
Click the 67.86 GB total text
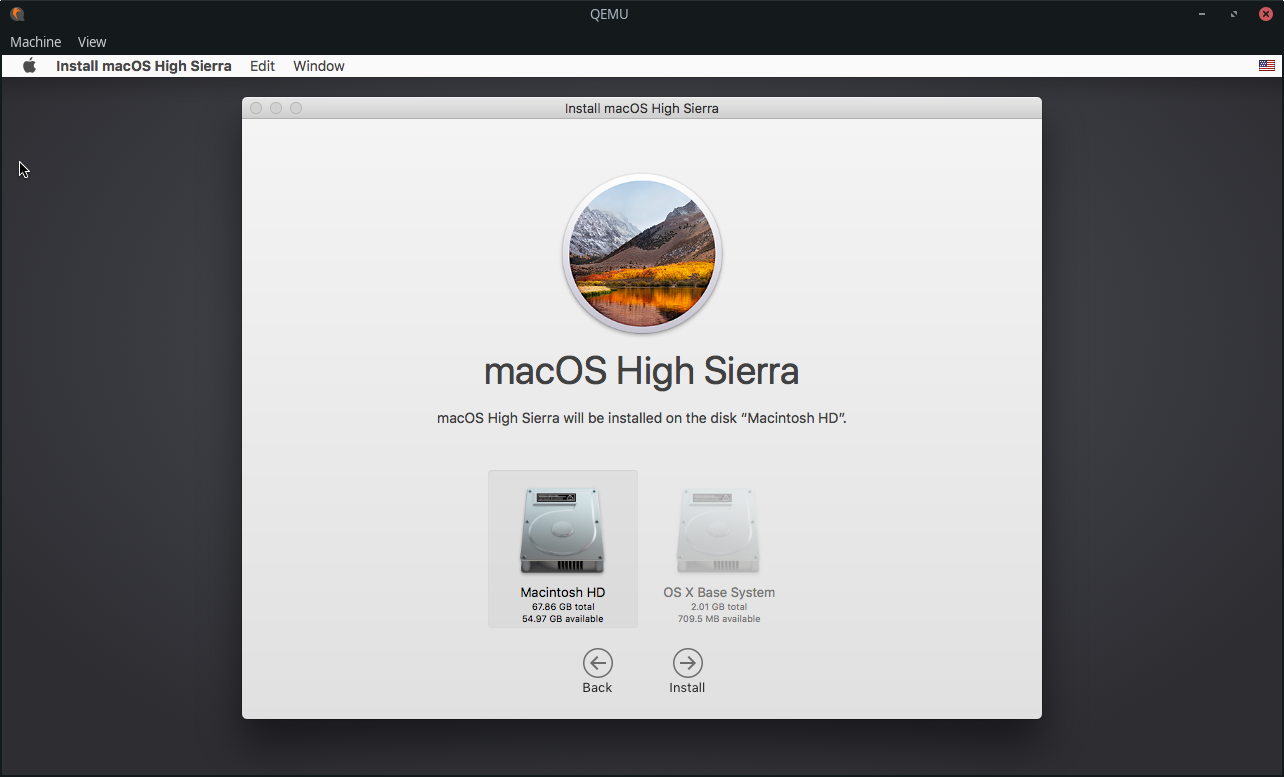pos(563,607)
